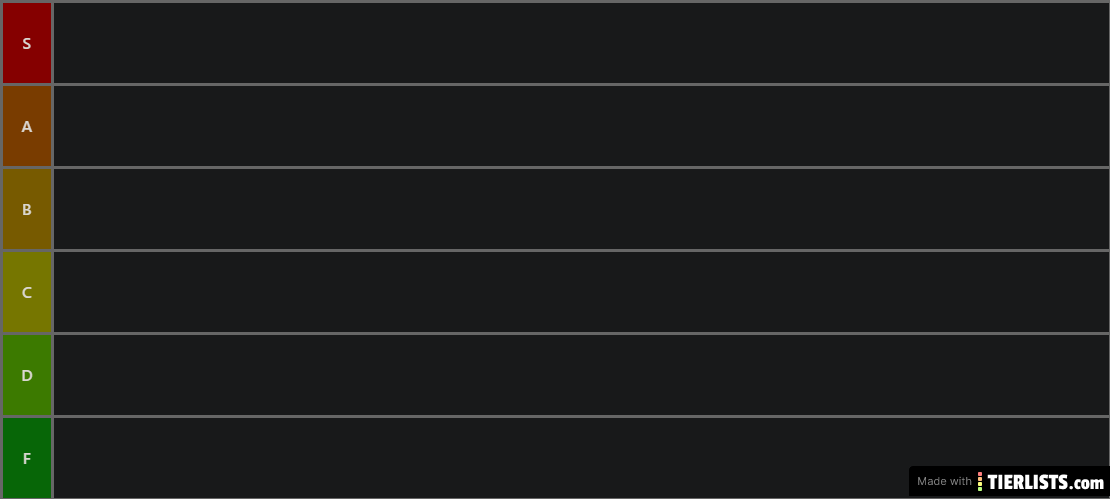Select the dark green F tier label
Image resolution: width=1110 pixels, height=499 pixels.
point(27,458)
